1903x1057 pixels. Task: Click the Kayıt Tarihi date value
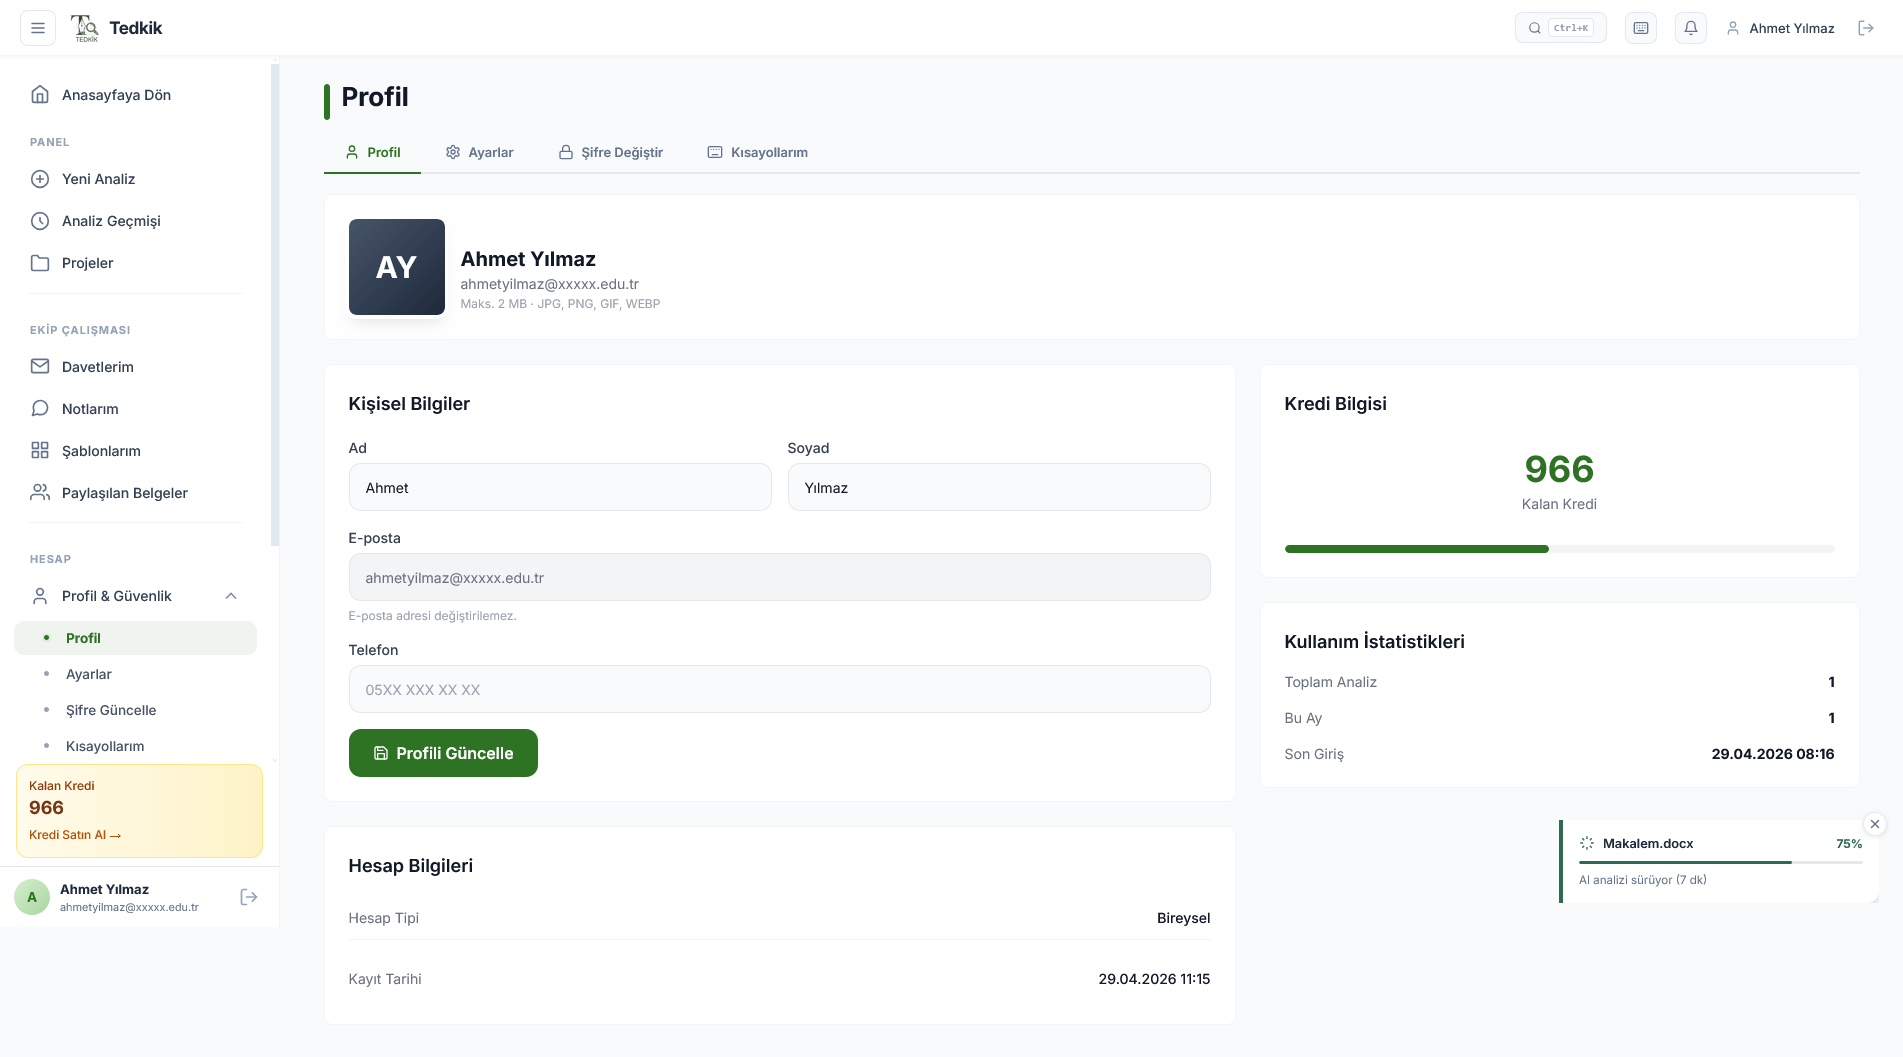click(1154, 979)
